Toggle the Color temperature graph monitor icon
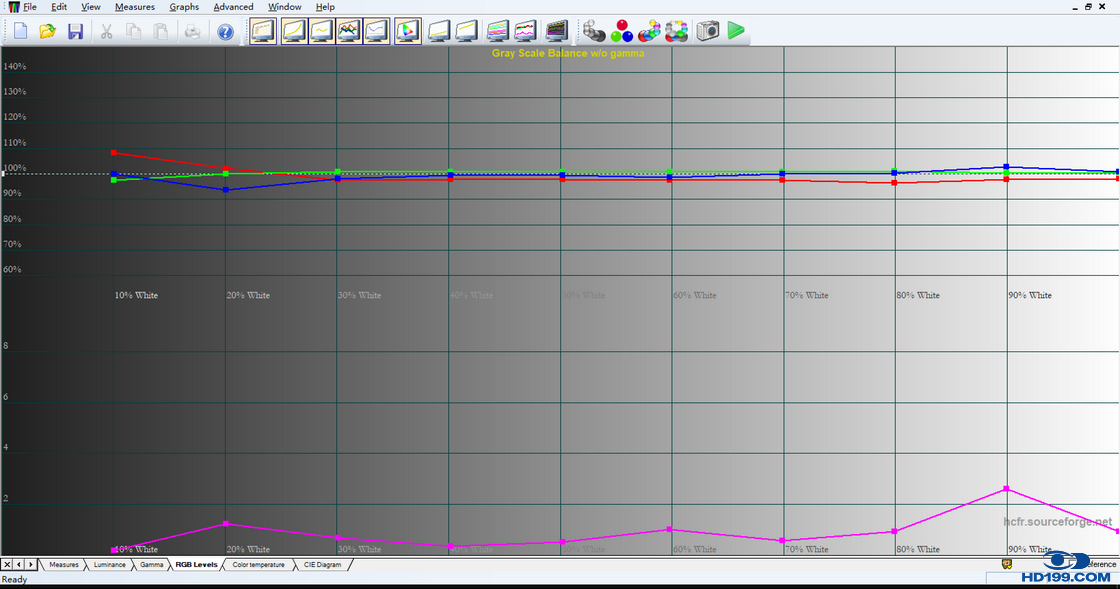This screenshot has width=1120, height=589. (376, 31)
